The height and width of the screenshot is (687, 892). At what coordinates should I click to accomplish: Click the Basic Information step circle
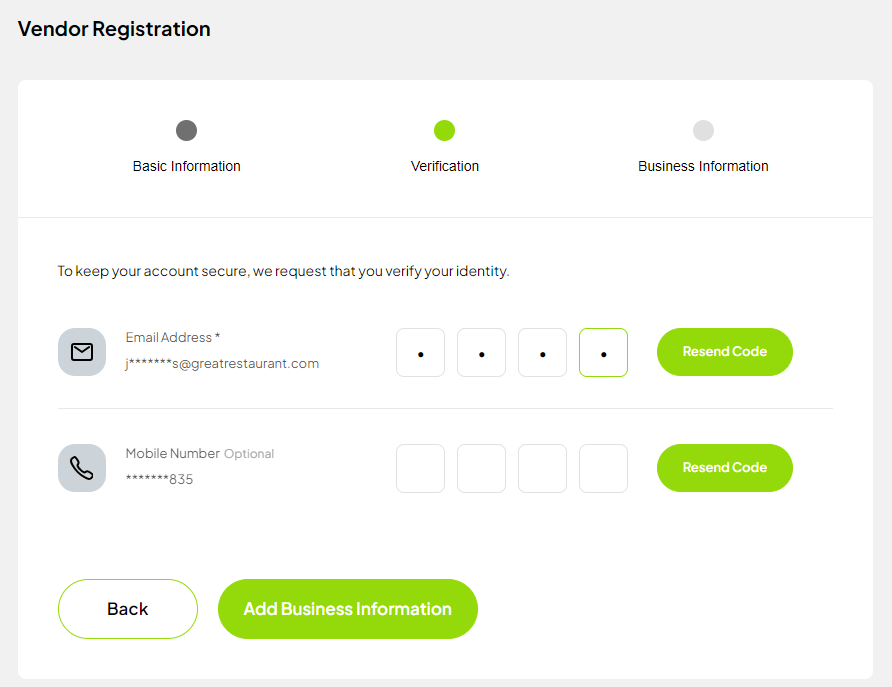[186, 130]
